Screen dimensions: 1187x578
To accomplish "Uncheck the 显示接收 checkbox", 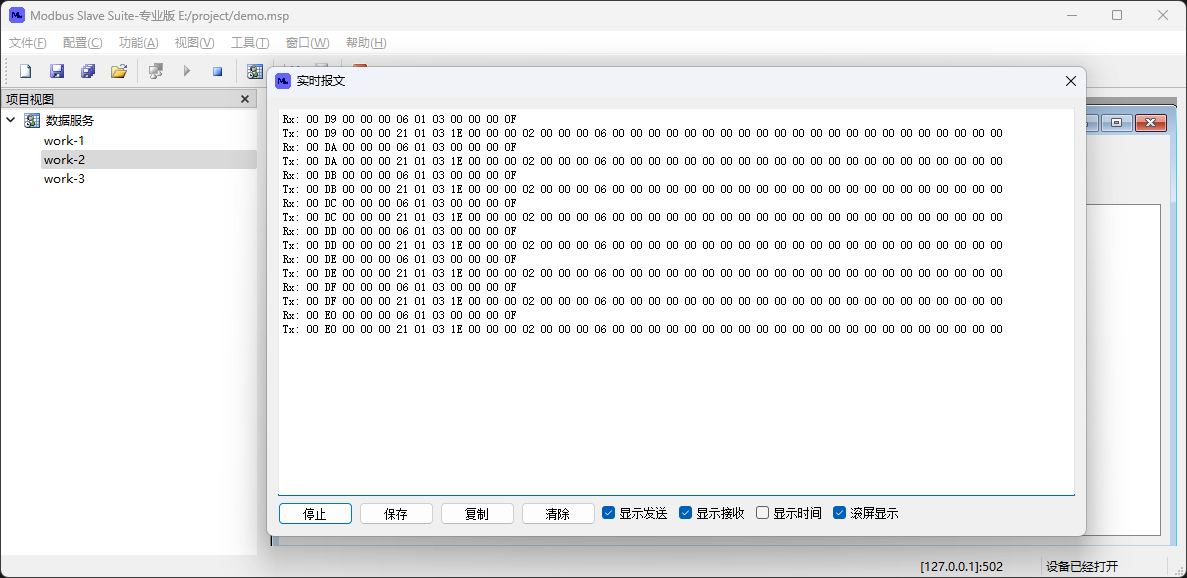I will click(x=685, y=513).
